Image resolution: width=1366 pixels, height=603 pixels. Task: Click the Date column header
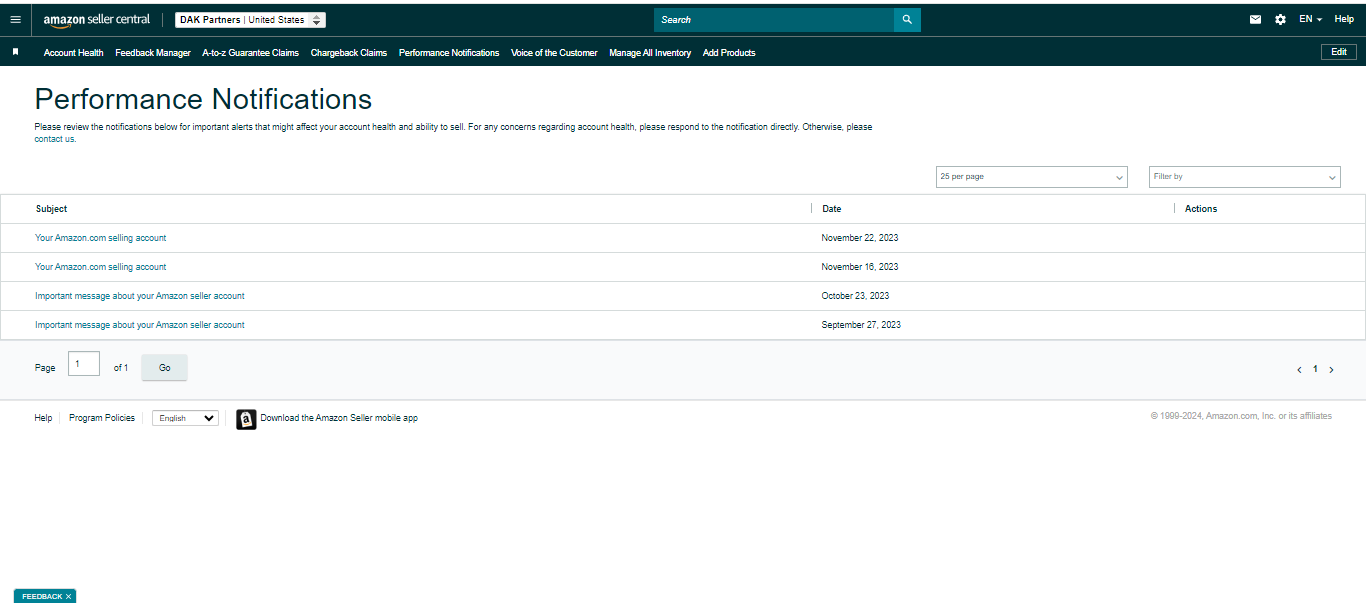click(832, 209)
